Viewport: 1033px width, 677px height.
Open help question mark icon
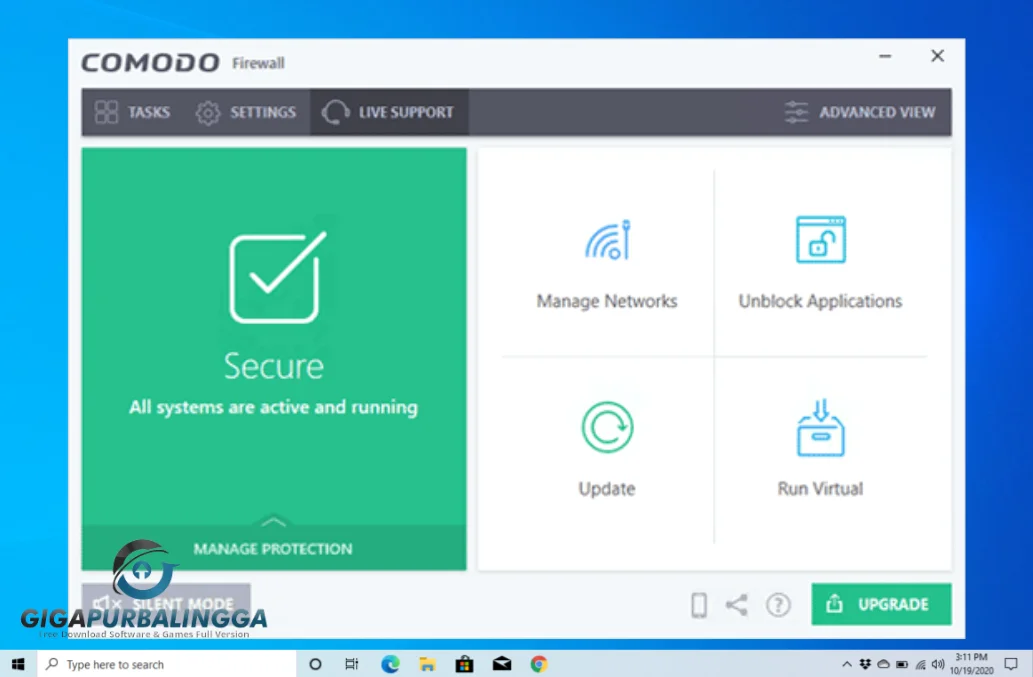pyautogui.click(x=778, y=605)
